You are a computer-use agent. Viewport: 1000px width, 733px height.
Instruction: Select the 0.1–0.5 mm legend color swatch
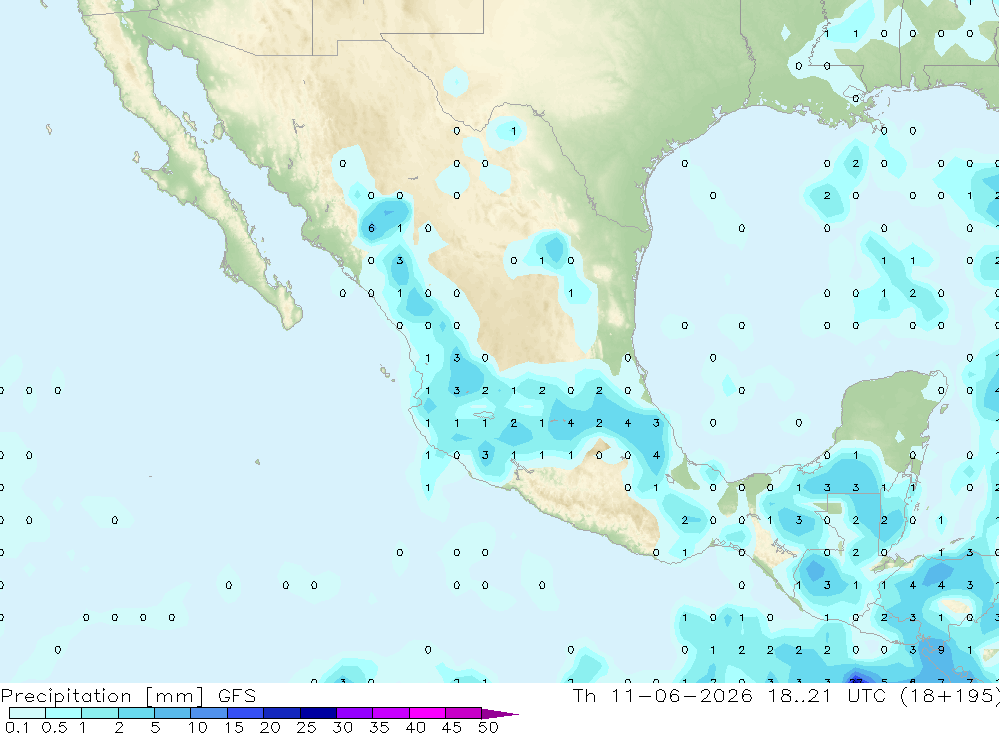click(27, 713)
